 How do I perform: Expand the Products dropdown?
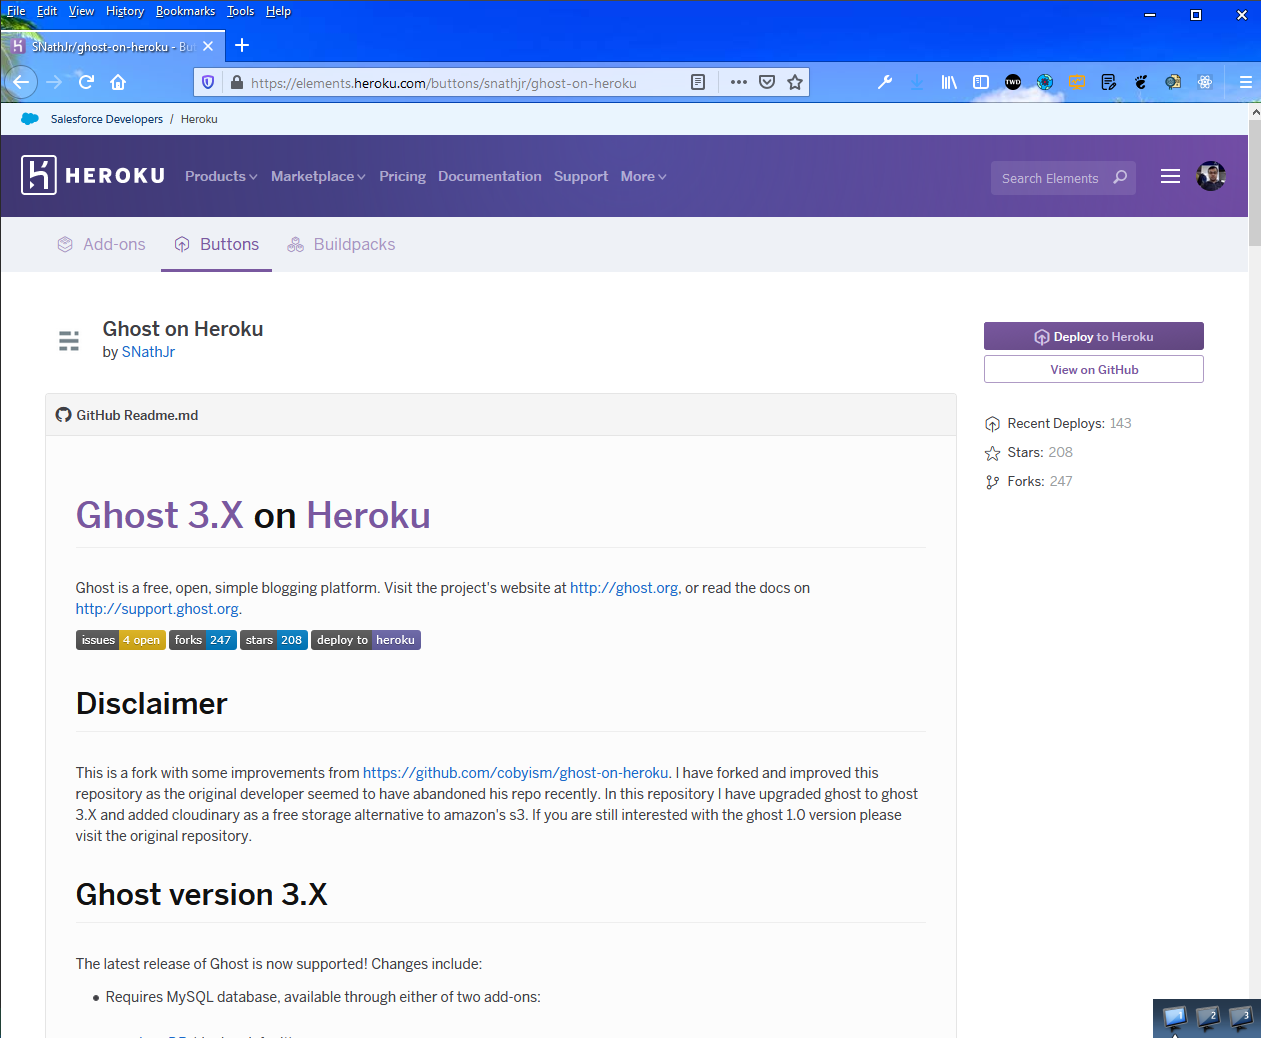221,176
